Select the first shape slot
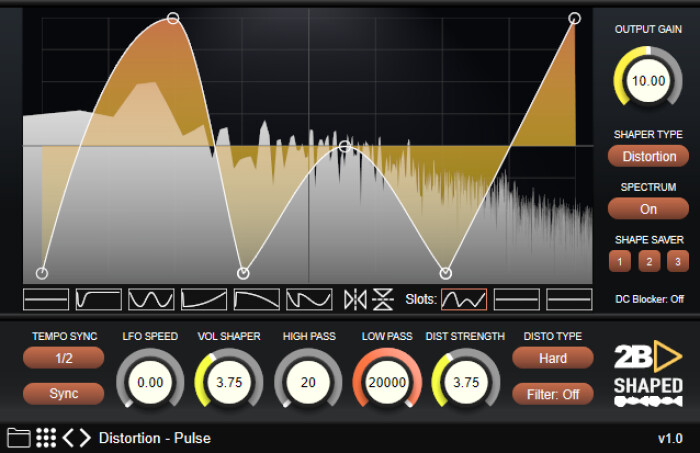 (x=464, y=299)
